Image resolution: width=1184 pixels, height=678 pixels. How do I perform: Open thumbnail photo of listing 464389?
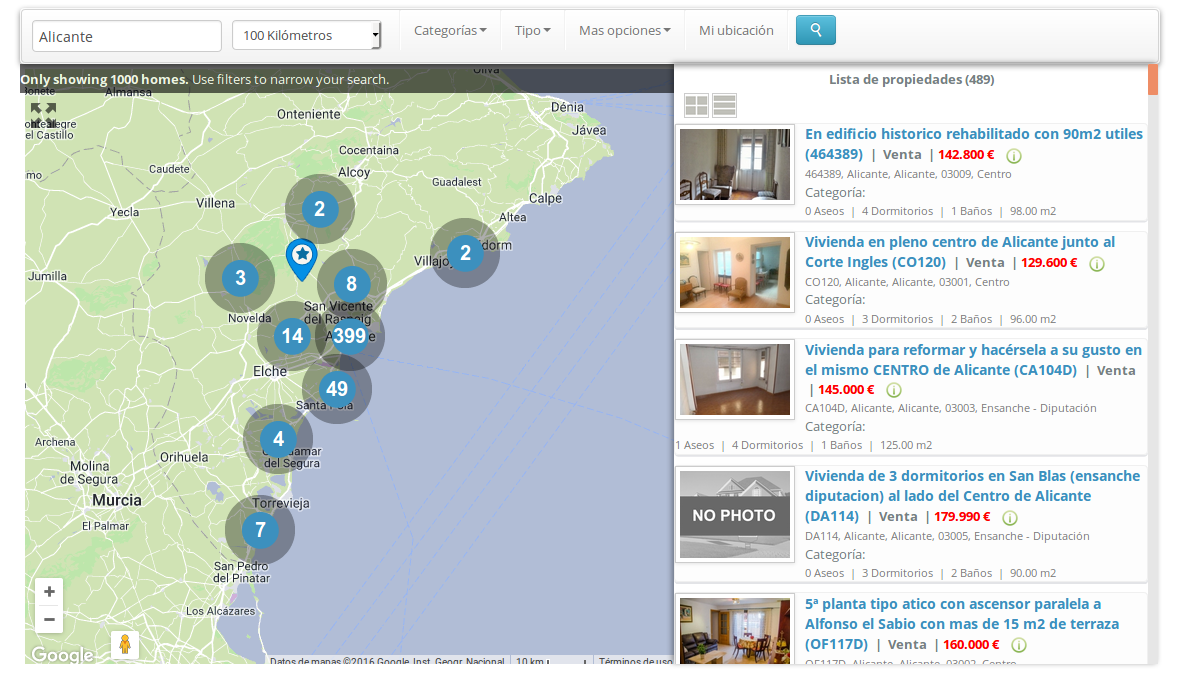tap(735, 164)
